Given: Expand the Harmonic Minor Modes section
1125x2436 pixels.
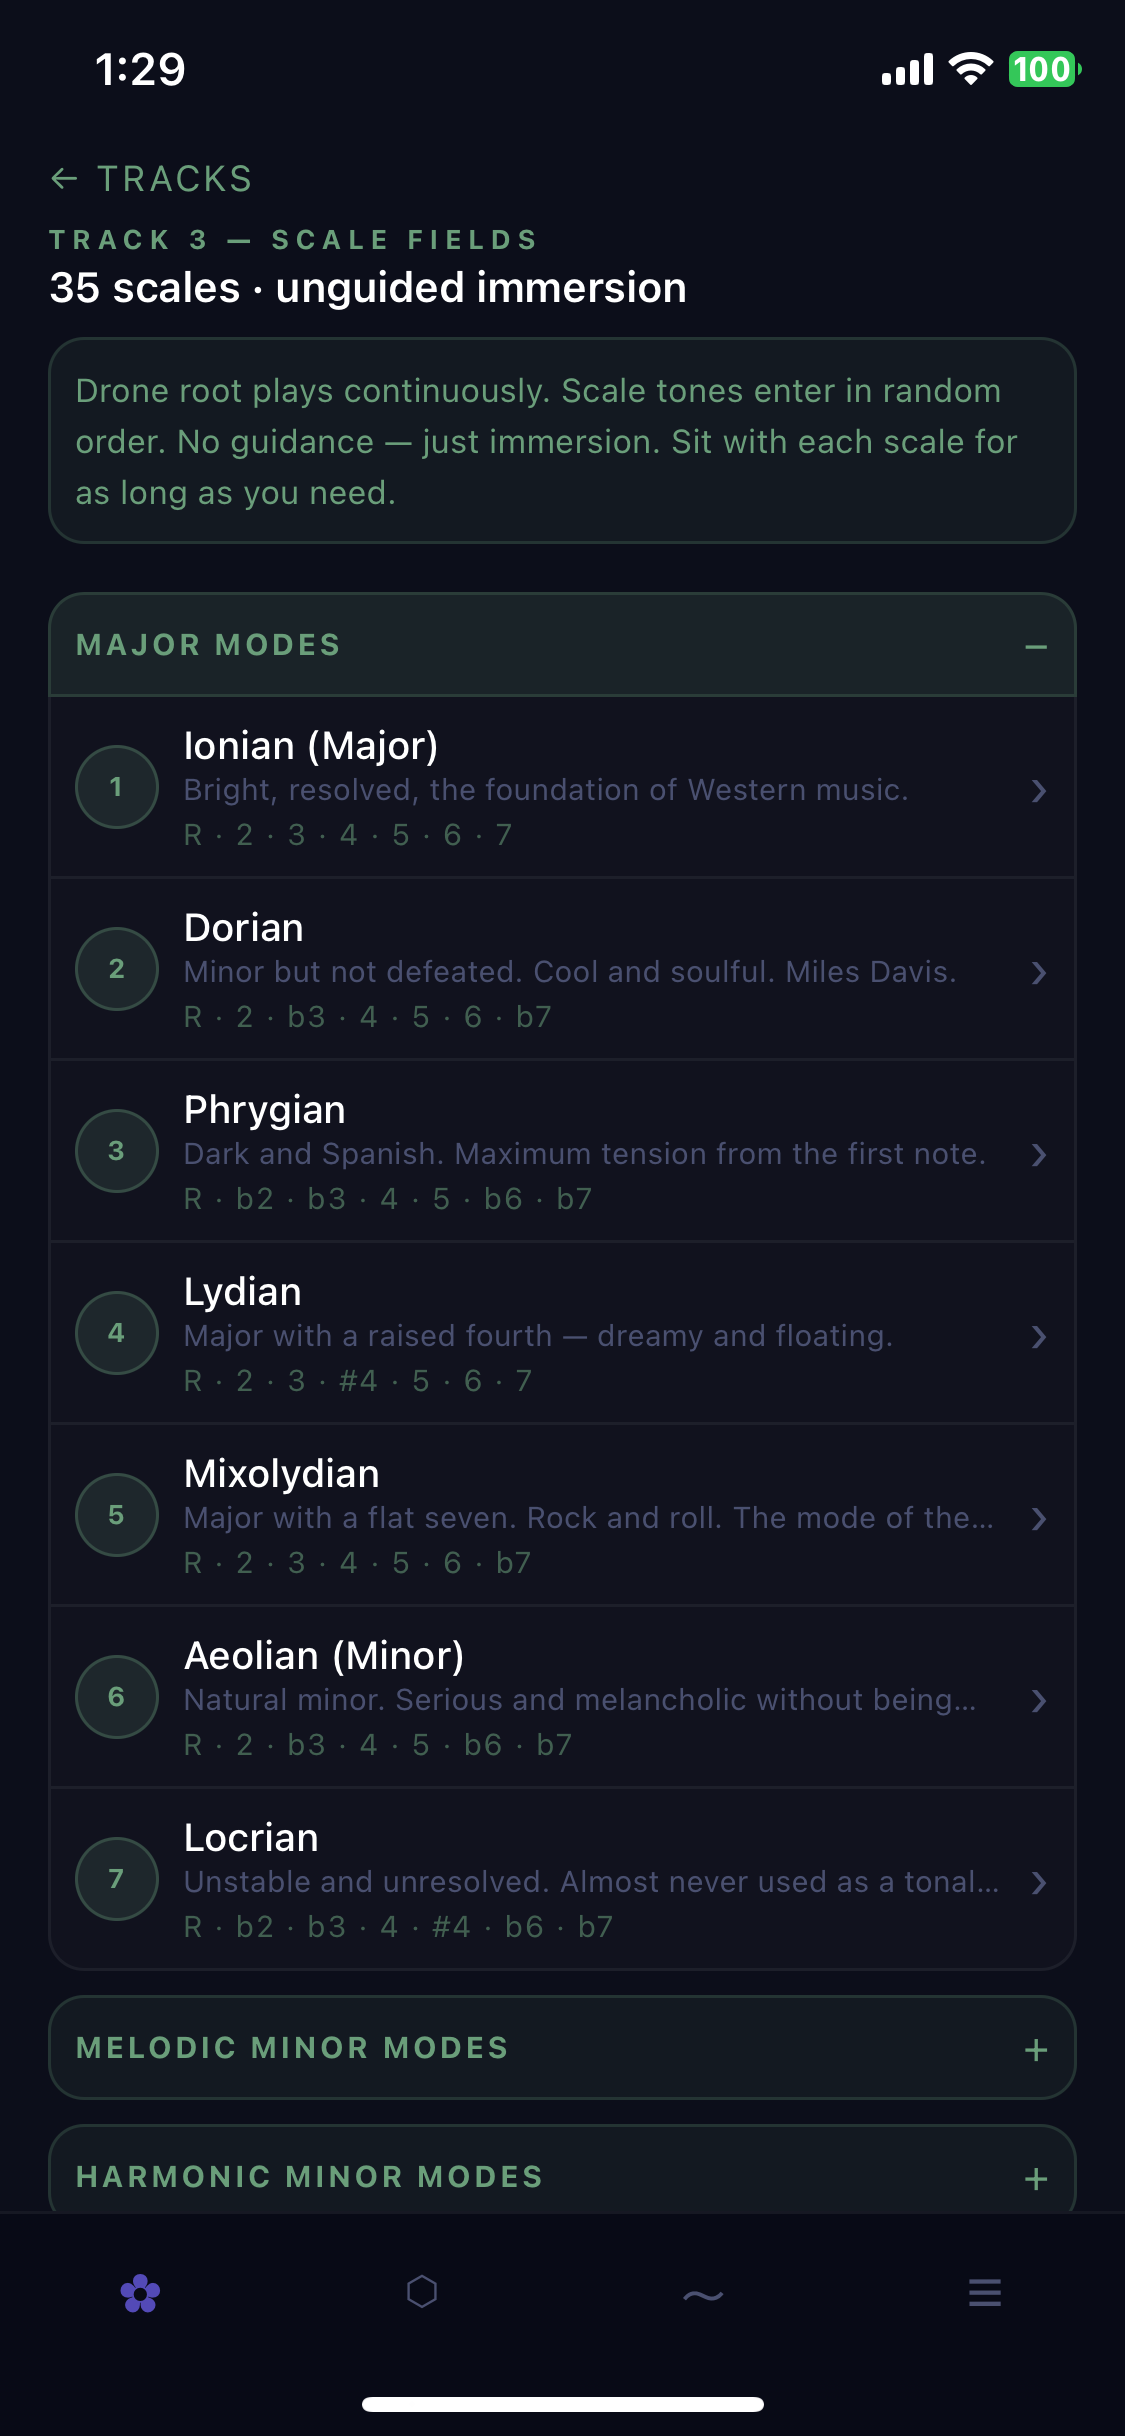Looking at the screenshot, I should 1036,2179.
